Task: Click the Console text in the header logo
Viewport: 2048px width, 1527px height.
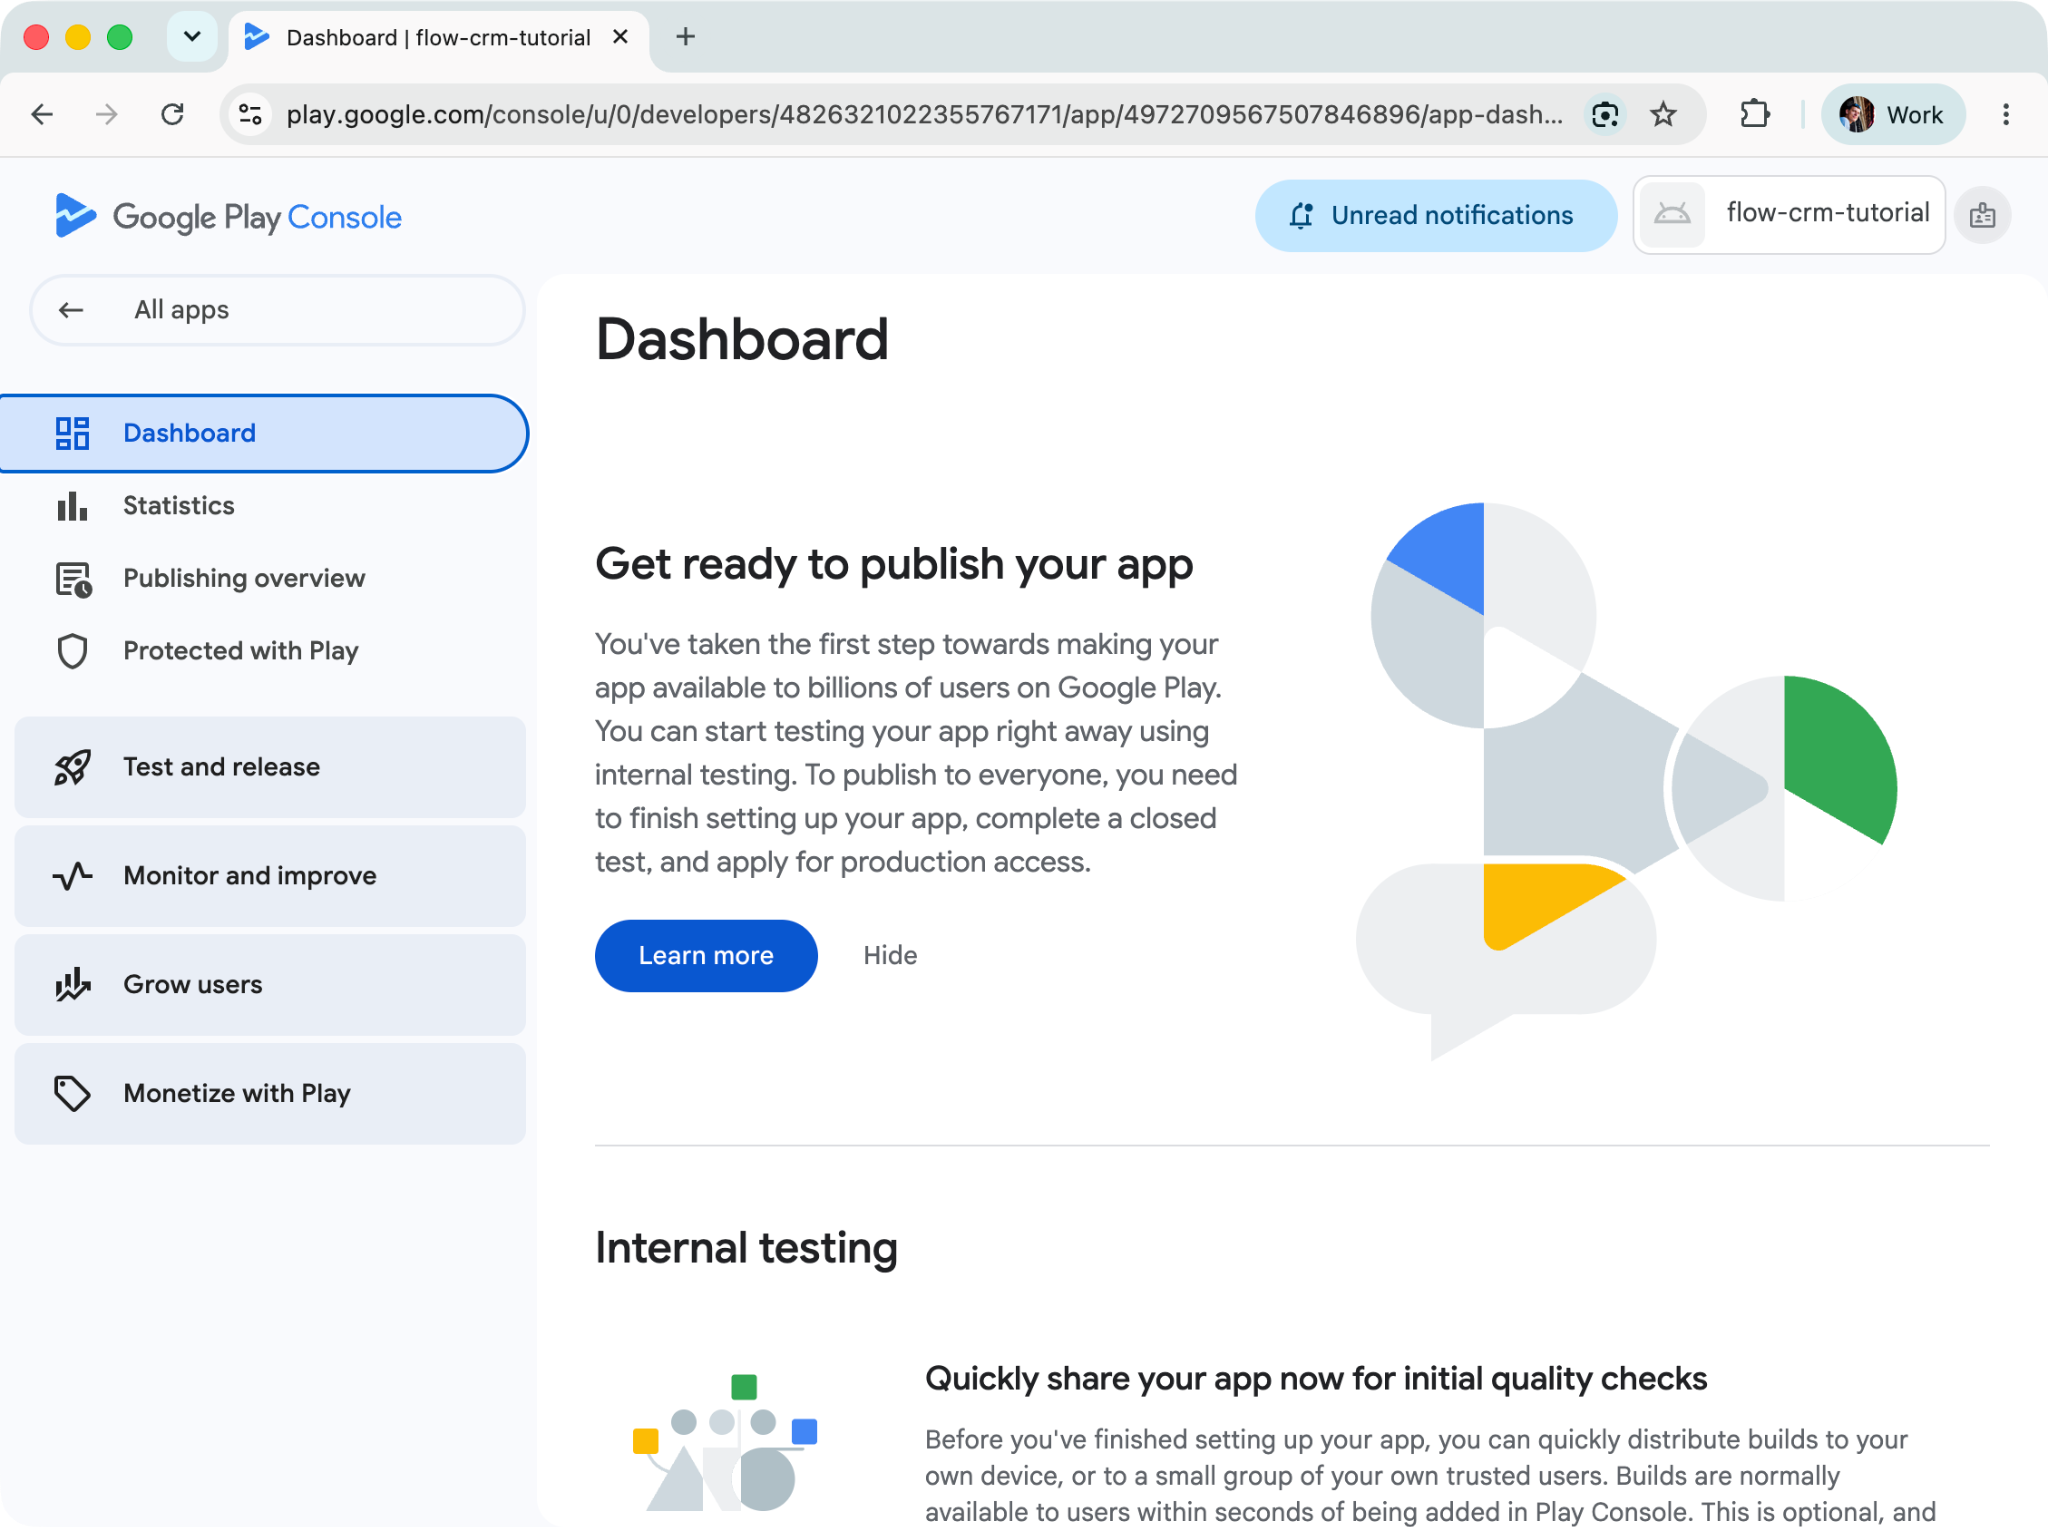Action: (x=345, y=217)
